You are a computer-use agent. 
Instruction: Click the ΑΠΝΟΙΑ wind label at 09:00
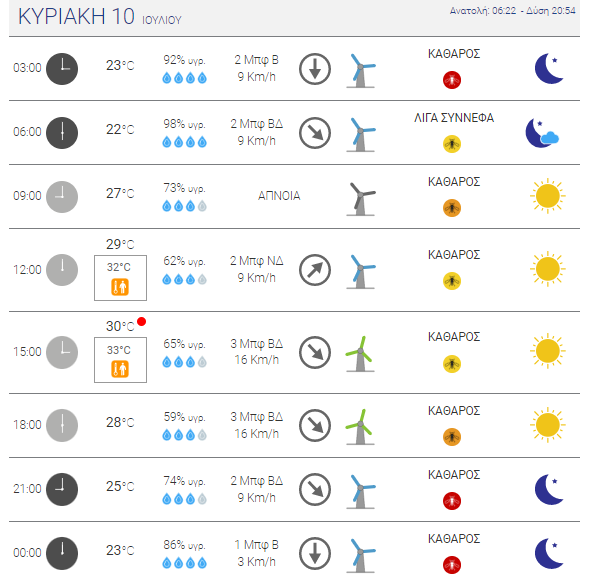tap(279, 196)
